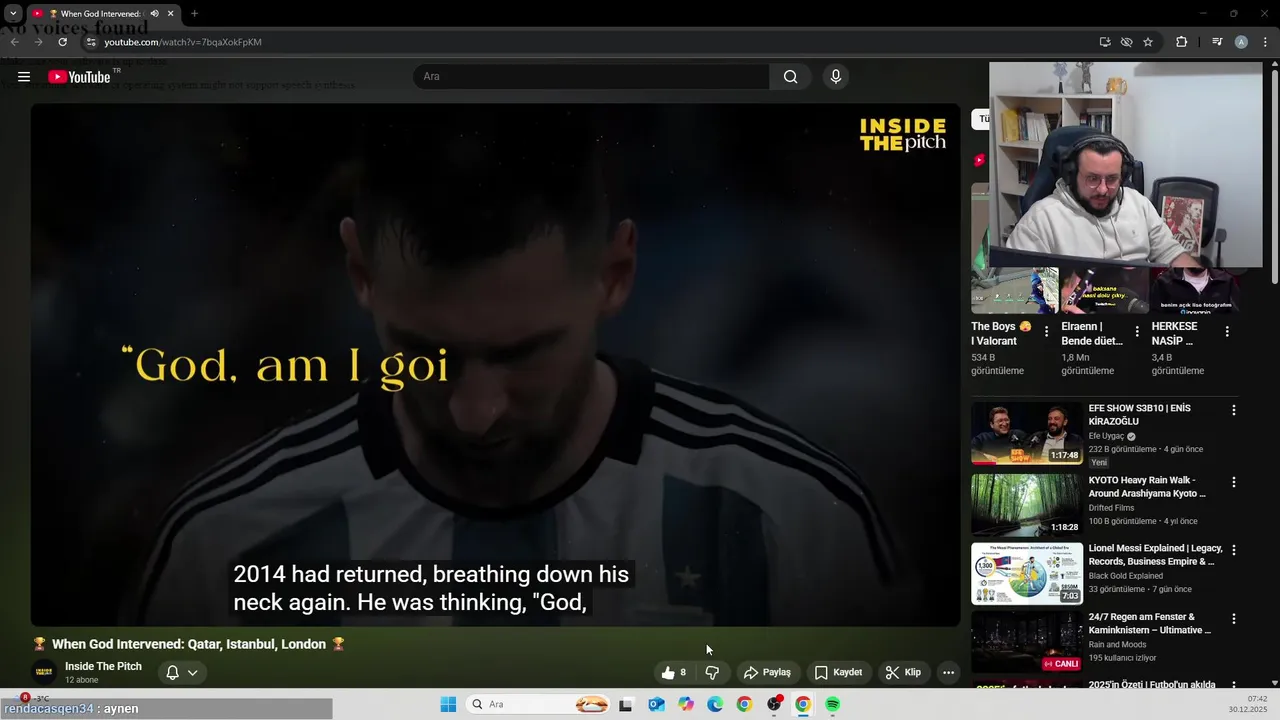Click the Efe Uygaç channel name
Screen dimensions: 1280x720
[1107, 436]
